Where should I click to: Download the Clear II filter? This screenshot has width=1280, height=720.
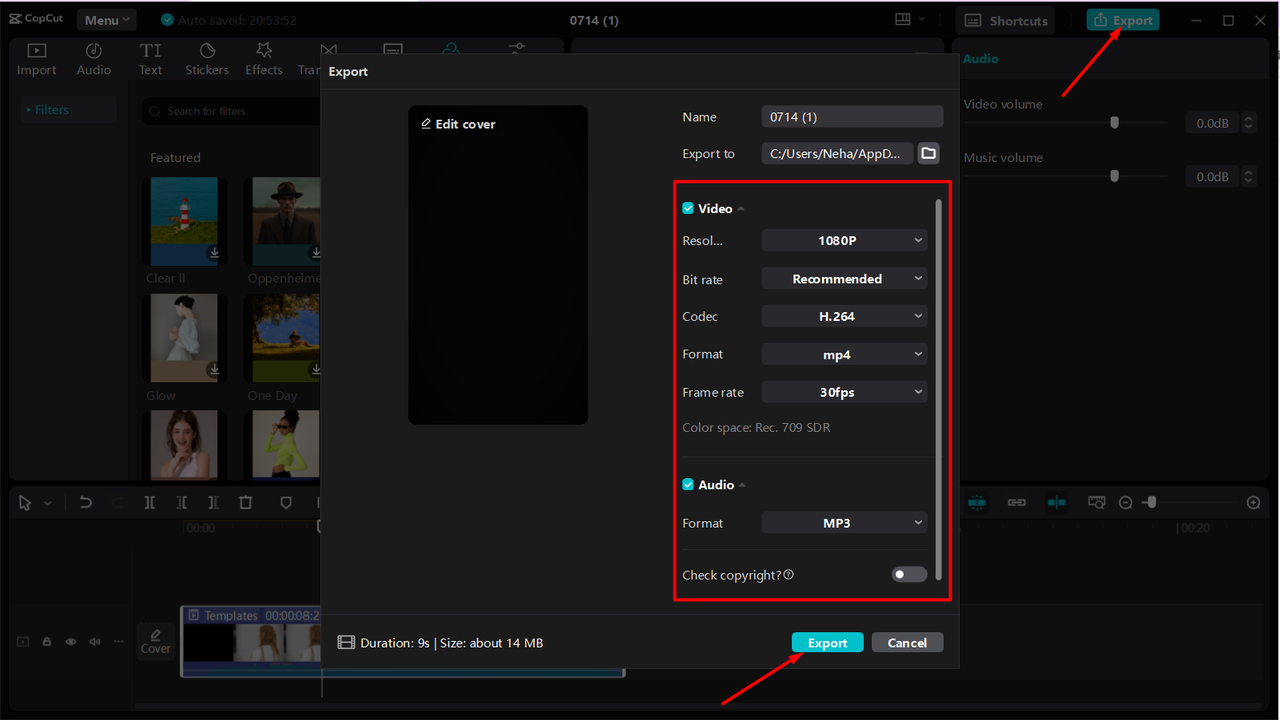tap(213, 254)
